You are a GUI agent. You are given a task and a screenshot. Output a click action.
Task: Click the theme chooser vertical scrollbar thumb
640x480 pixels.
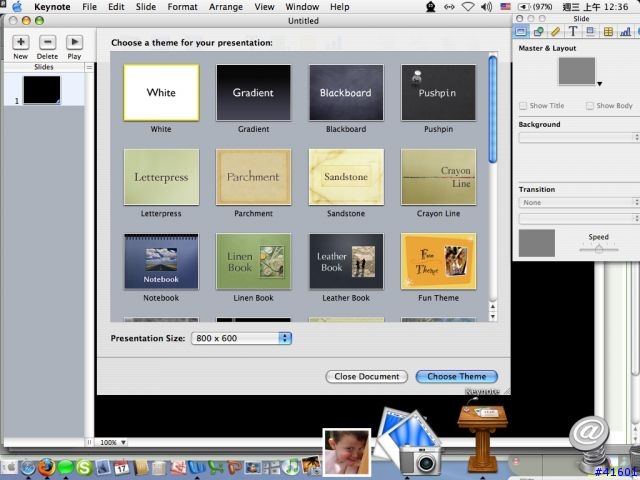coord(493,109)
